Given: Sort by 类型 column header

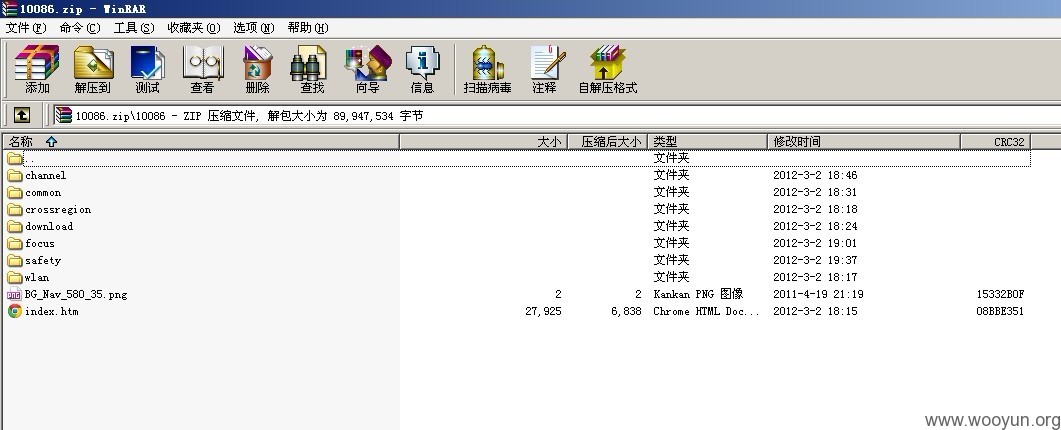Looking at the screenshot, I should pyautogui.click(x=708, y=142).
